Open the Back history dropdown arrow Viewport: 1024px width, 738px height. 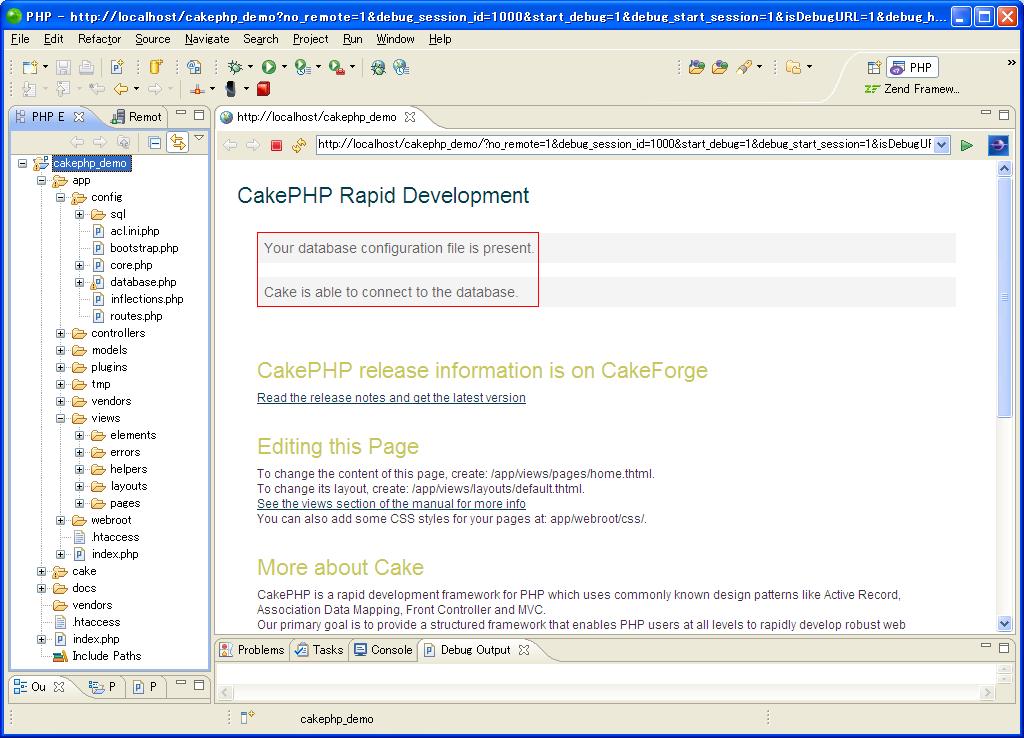(x=136, y=89)
